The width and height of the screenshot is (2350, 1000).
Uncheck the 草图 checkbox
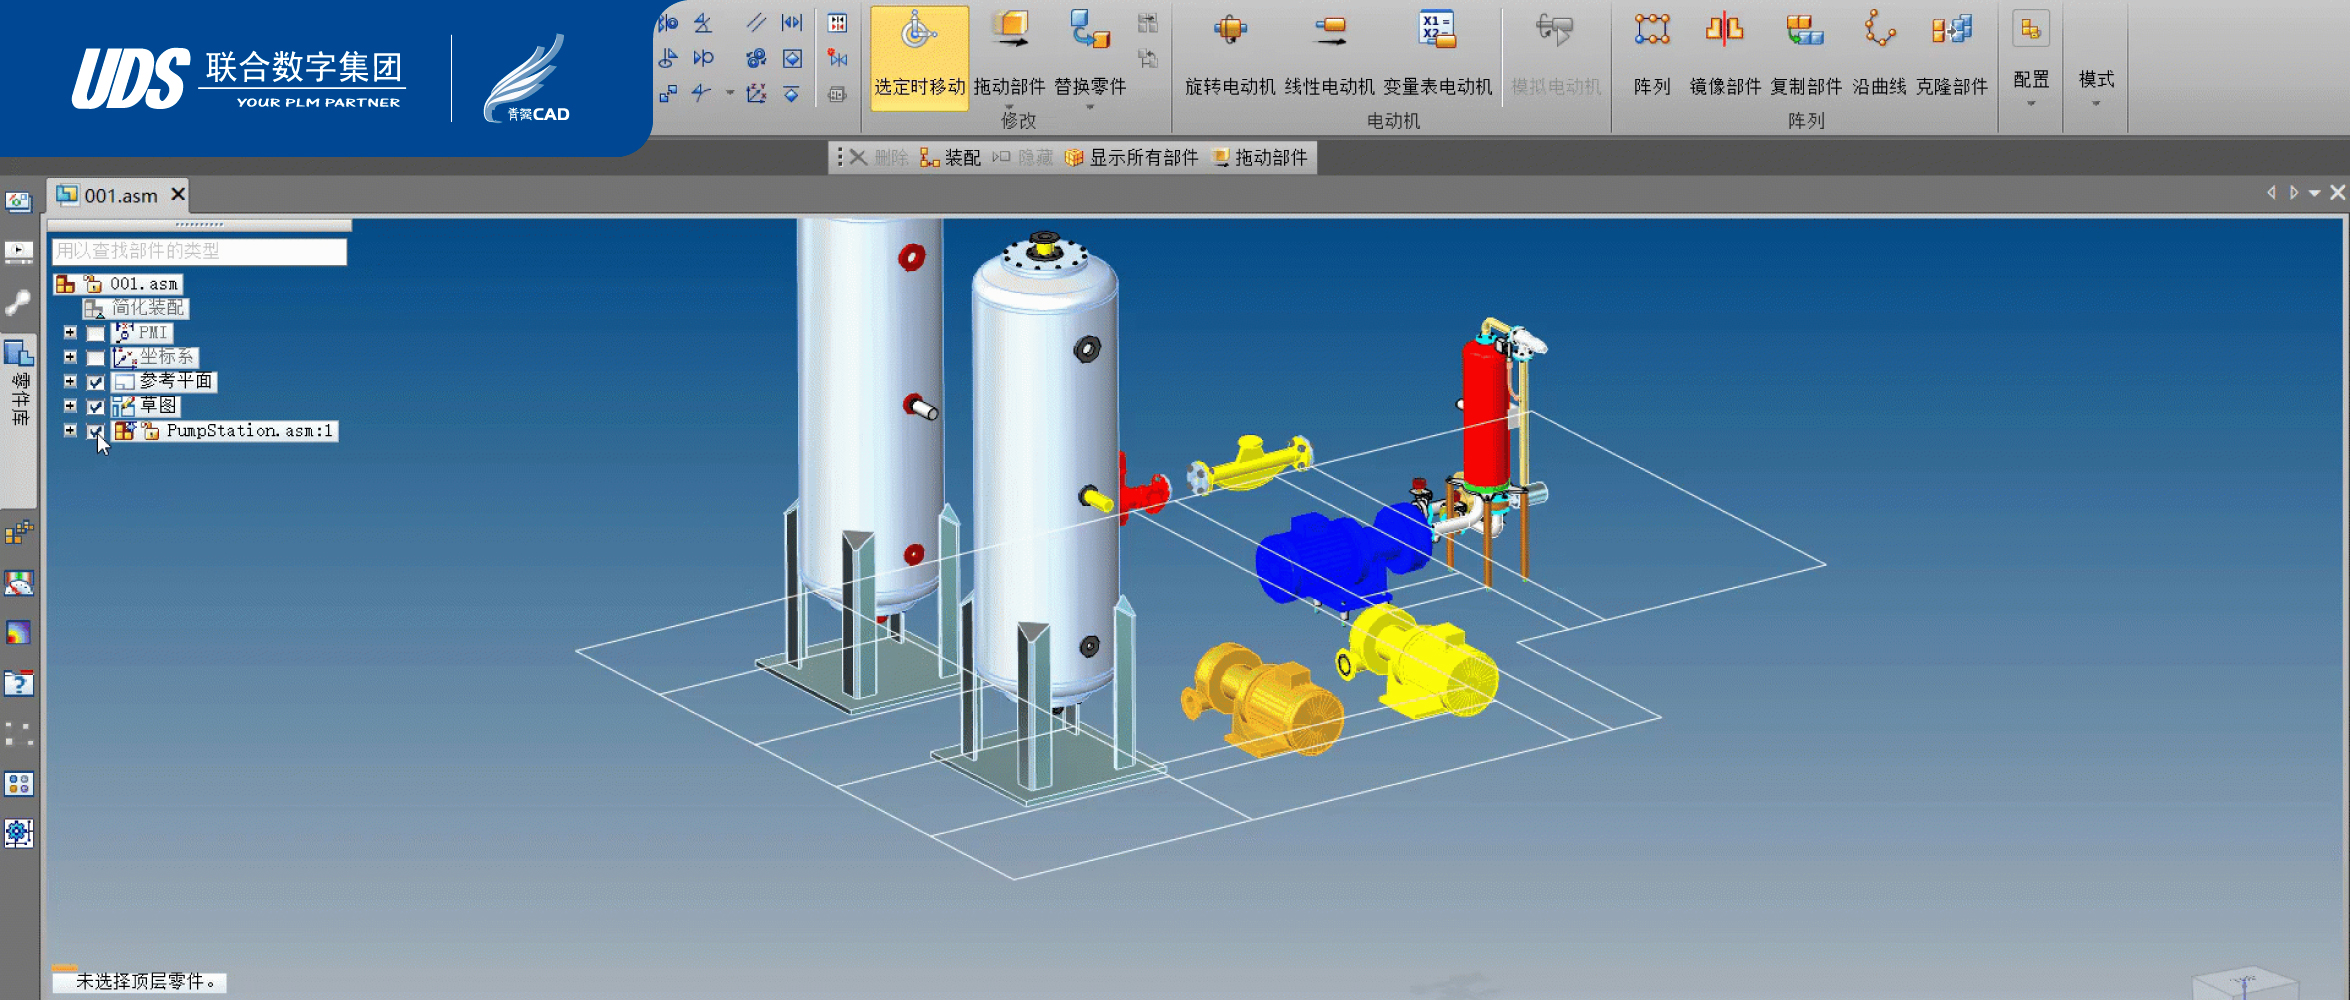[x=96, y=407]
